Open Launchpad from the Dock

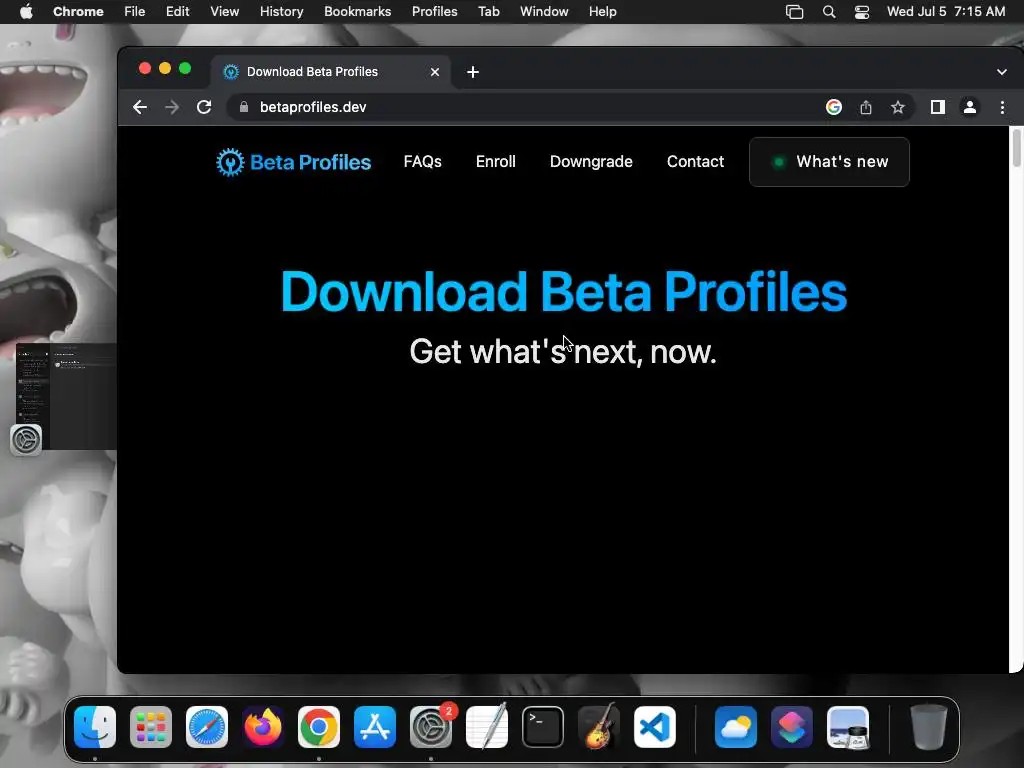click(x=151, y=727)
